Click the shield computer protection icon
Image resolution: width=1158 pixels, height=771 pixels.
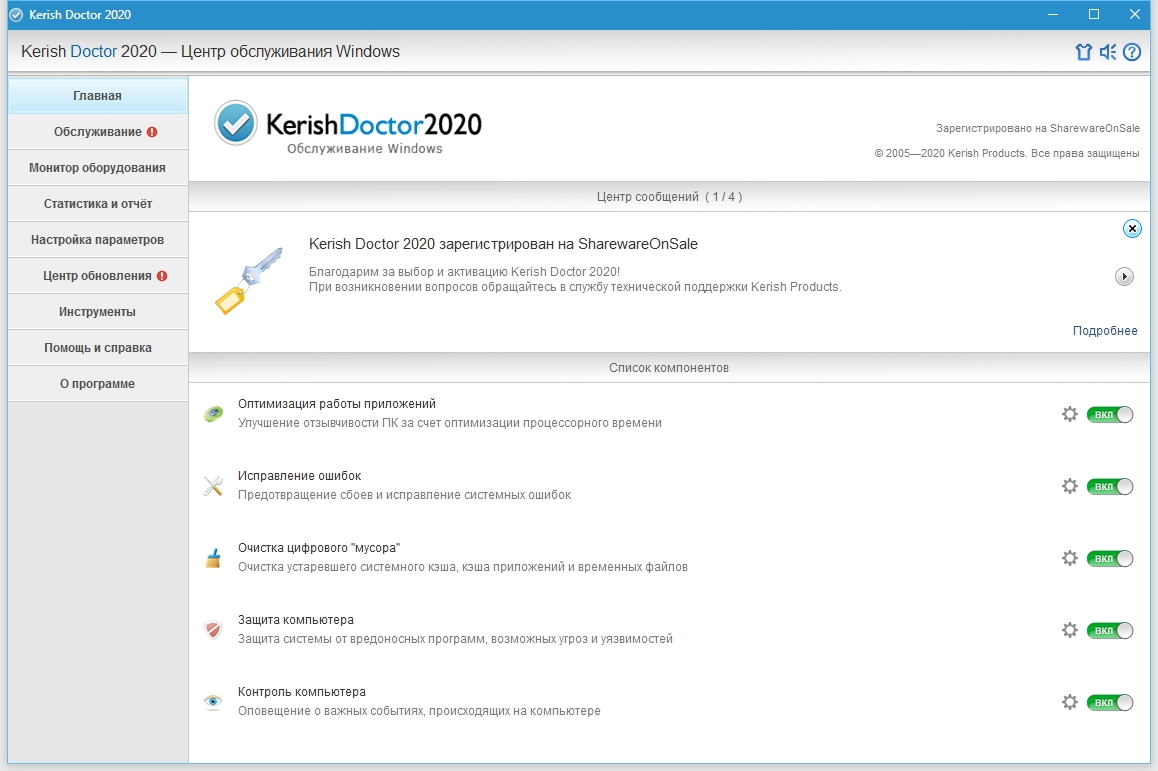[x=213, y=630]
